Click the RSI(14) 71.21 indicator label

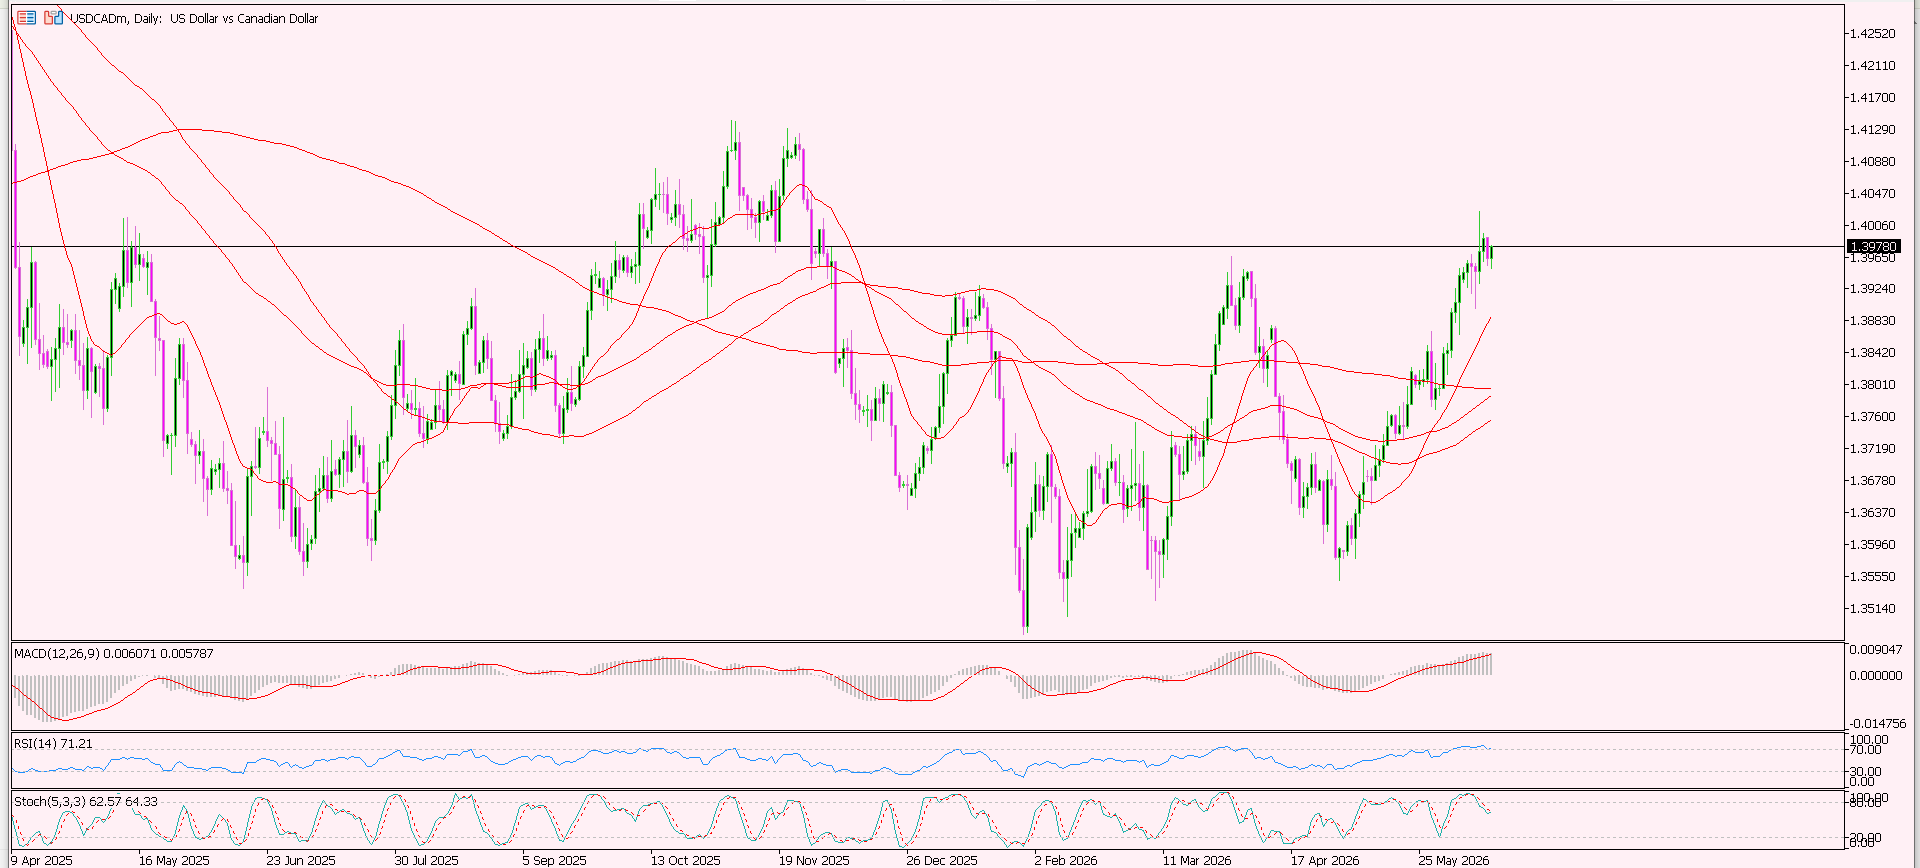(x=53, y=744)
